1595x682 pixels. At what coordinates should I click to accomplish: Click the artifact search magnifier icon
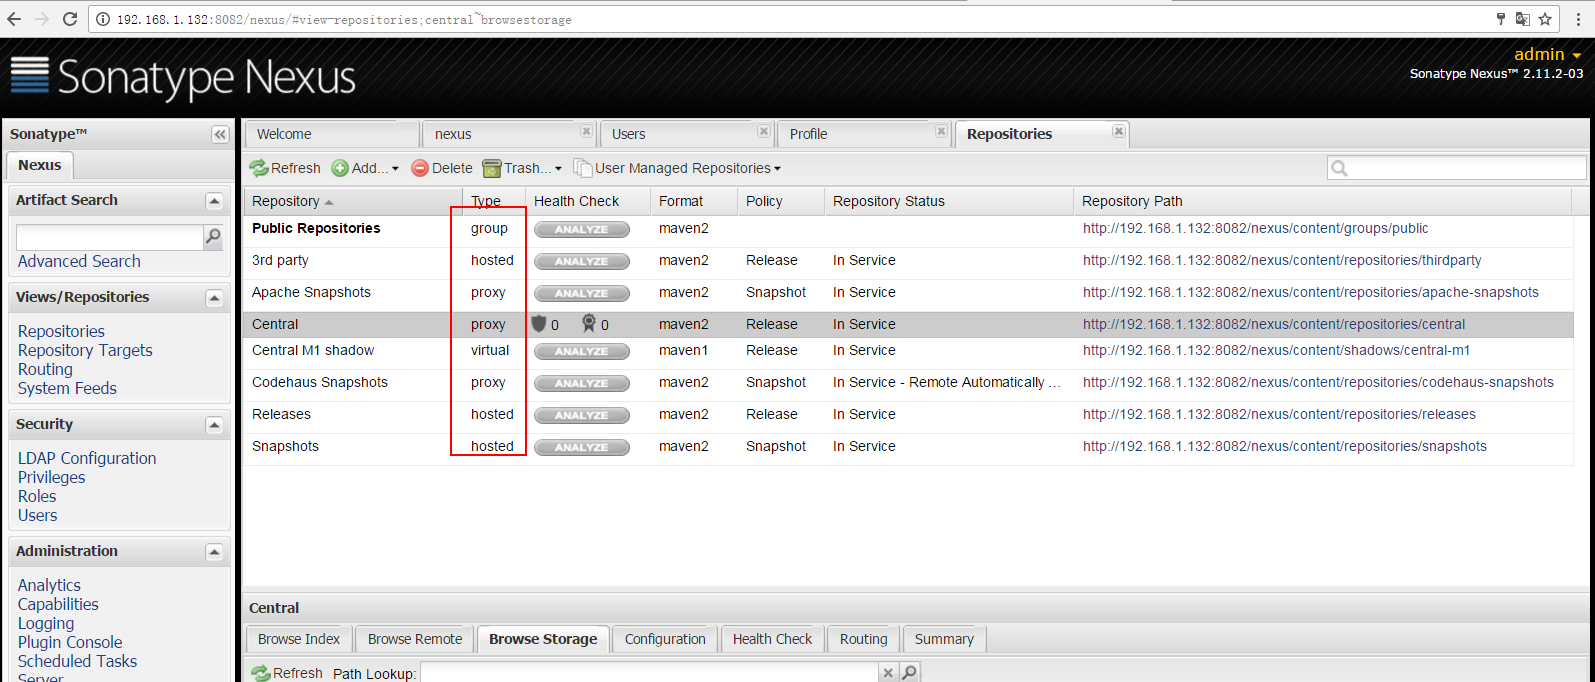point(213,237)
